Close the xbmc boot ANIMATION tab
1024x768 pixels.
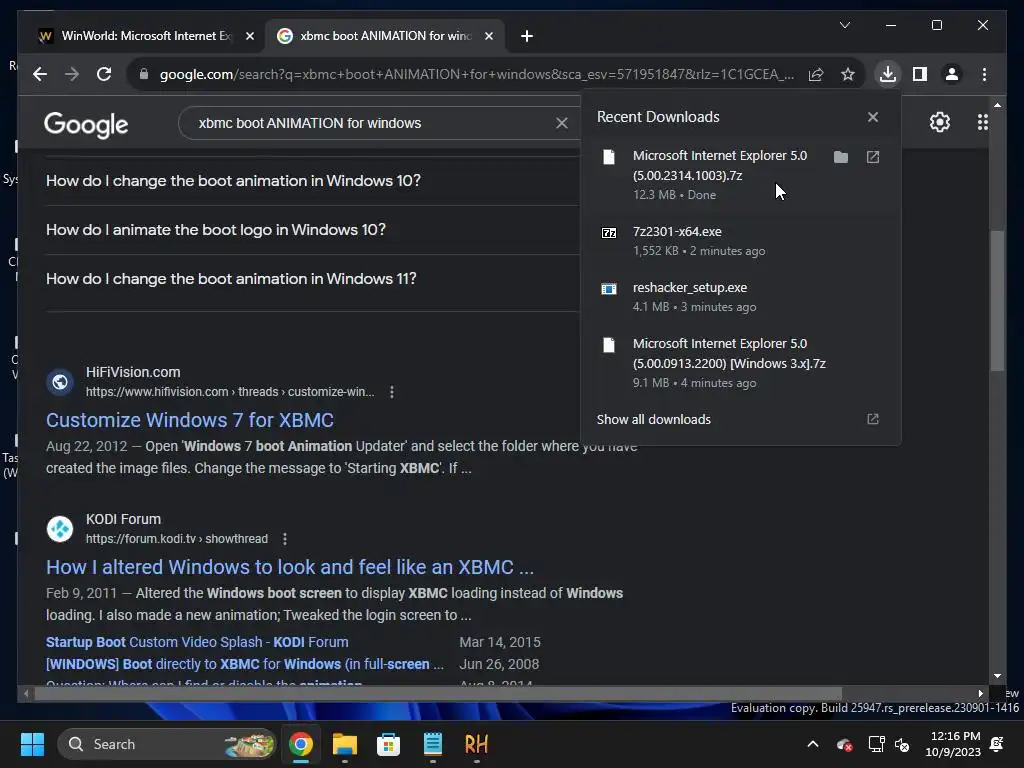pos(488,36)
